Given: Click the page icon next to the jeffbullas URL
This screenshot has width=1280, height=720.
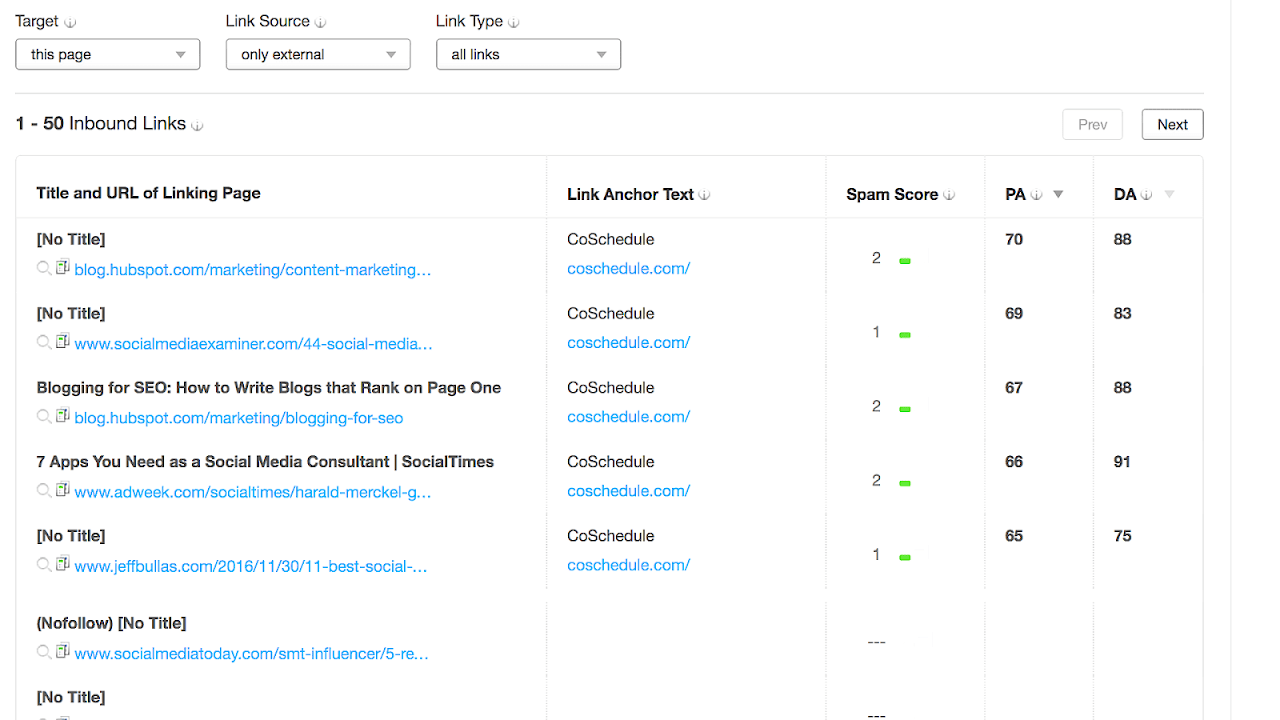Looking at the screenshot, I should click(62, 565).
